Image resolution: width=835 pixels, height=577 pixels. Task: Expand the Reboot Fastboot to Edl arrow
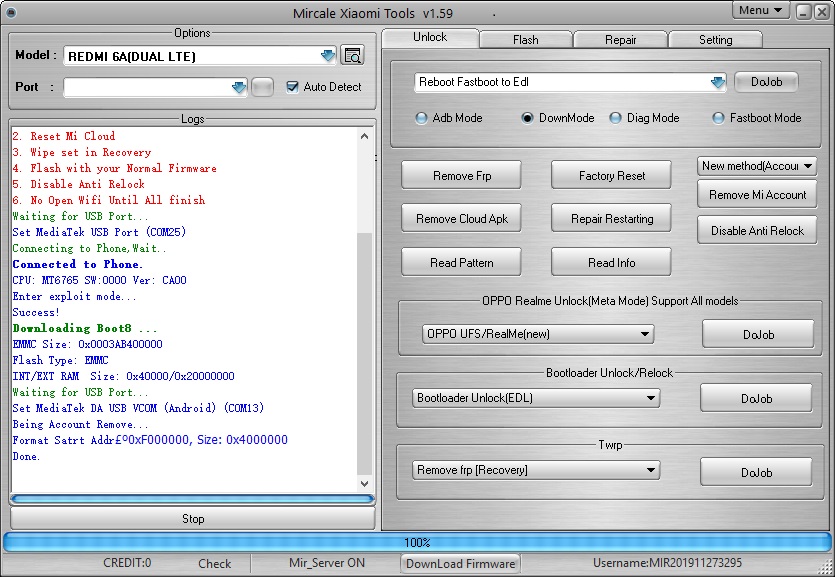tap(717, 82)
